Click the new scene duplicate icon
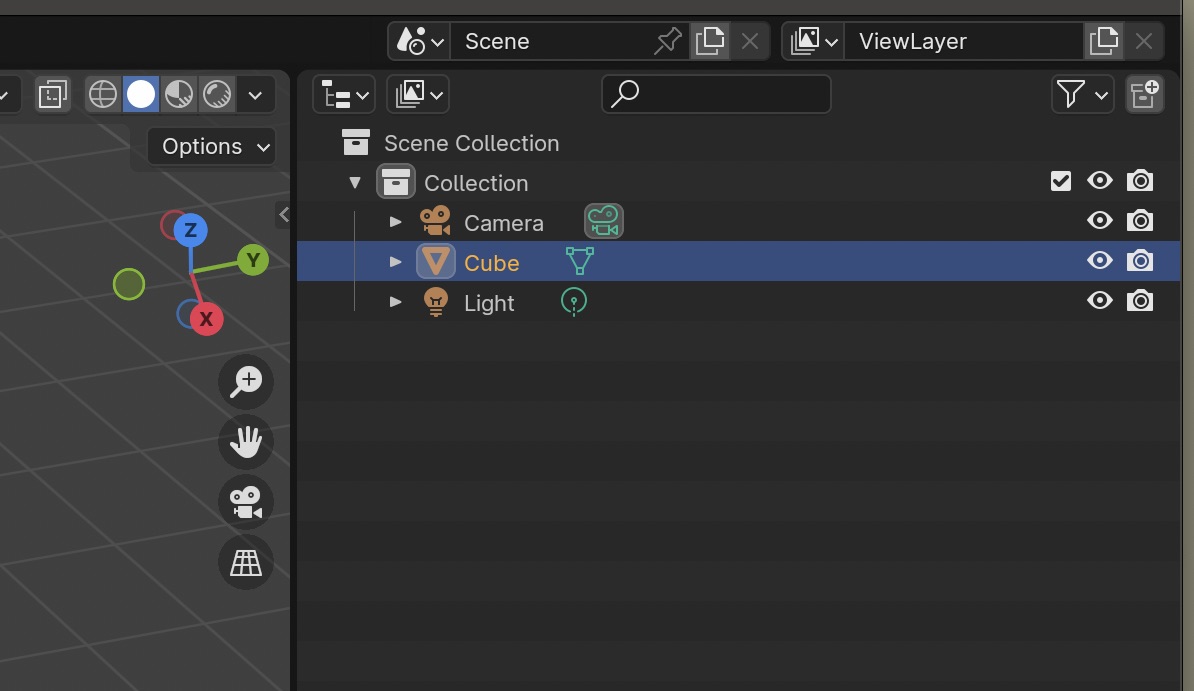1194x691 pixels. pos(710,40)
